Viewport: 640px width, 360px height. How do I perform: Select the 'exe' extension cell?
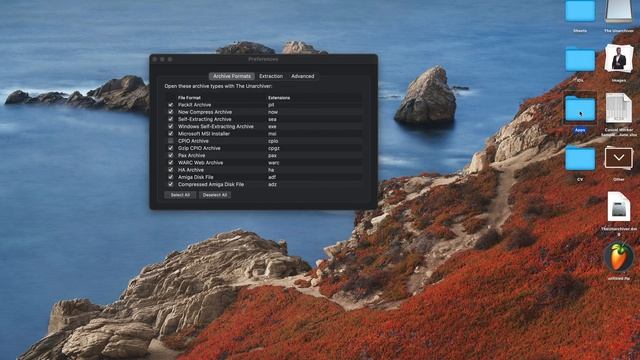click(272, 127)
